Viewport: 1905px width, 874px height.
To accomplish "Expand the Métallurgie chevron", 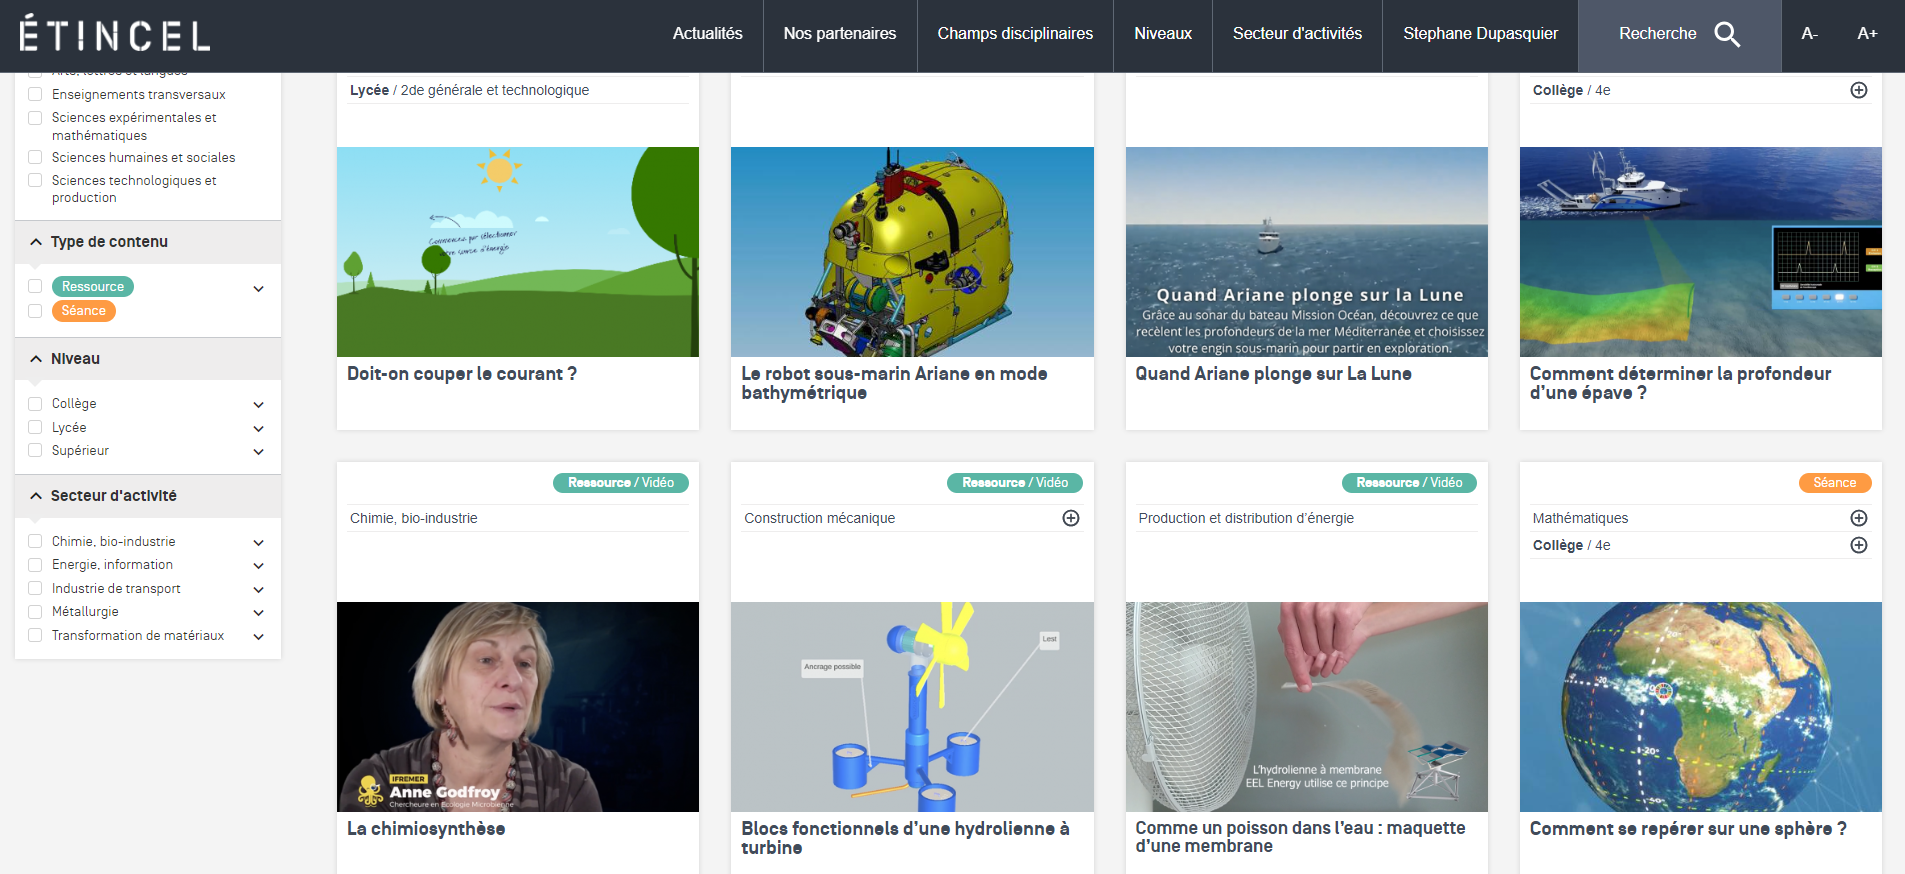I will [259, 613].
